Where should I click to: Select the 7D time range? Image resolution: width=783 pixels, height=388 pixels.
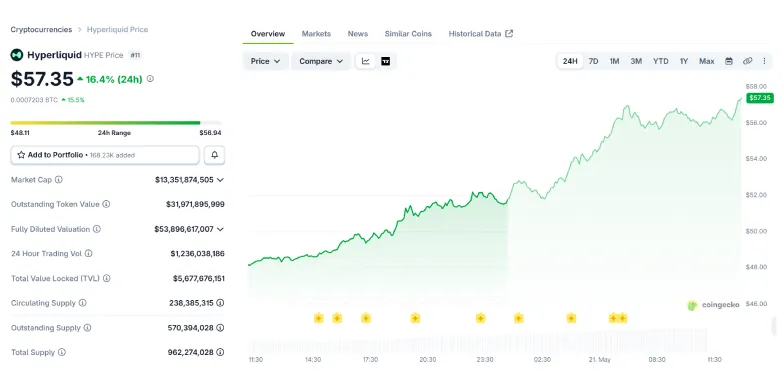tap(593, 61)
